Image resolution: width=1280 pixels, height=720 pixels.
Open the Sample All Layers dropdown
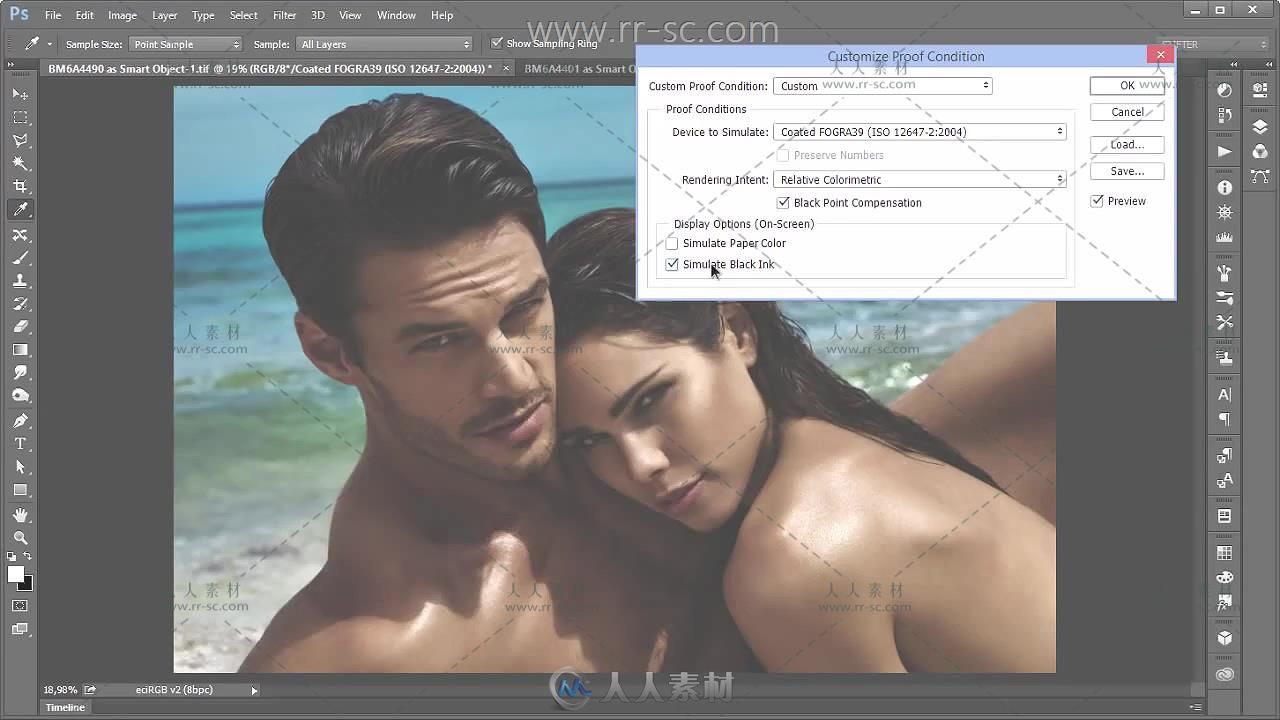point(384,44)
